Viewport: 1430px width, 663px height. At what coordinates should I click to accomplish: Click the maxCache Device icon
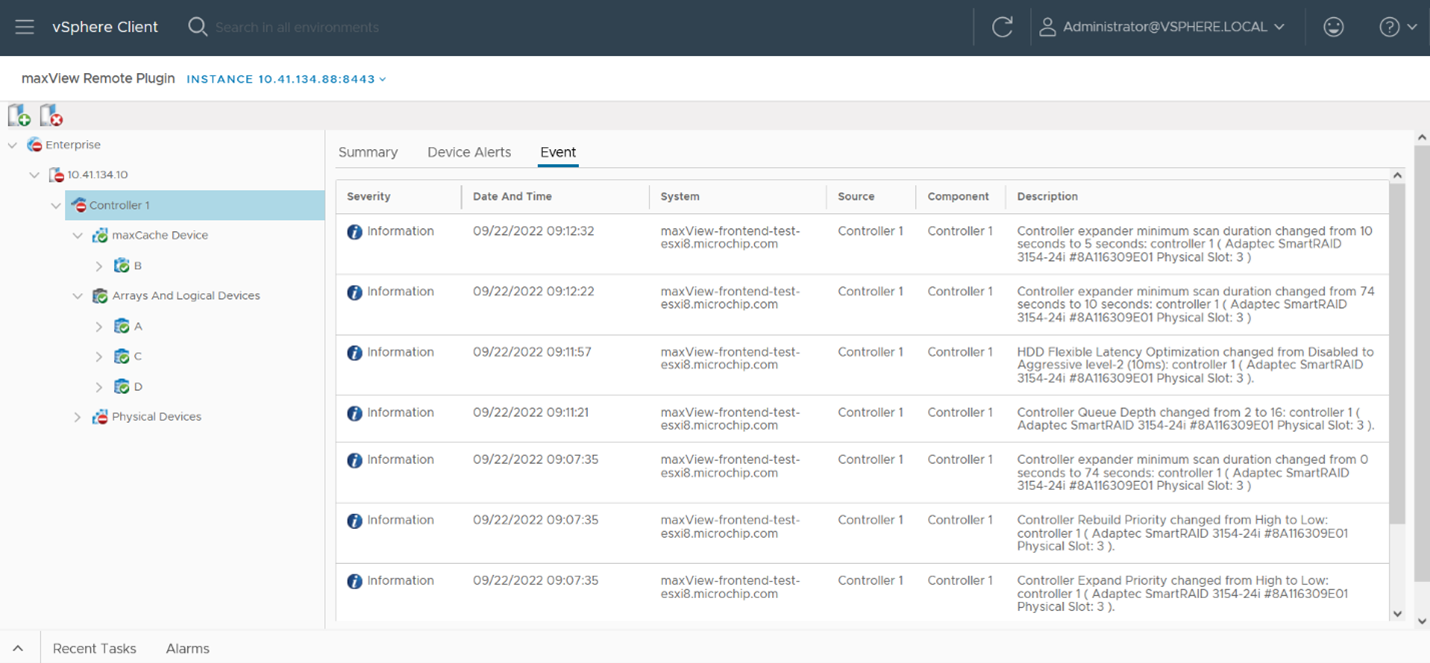pyautogui.click(x=100, y=236)
